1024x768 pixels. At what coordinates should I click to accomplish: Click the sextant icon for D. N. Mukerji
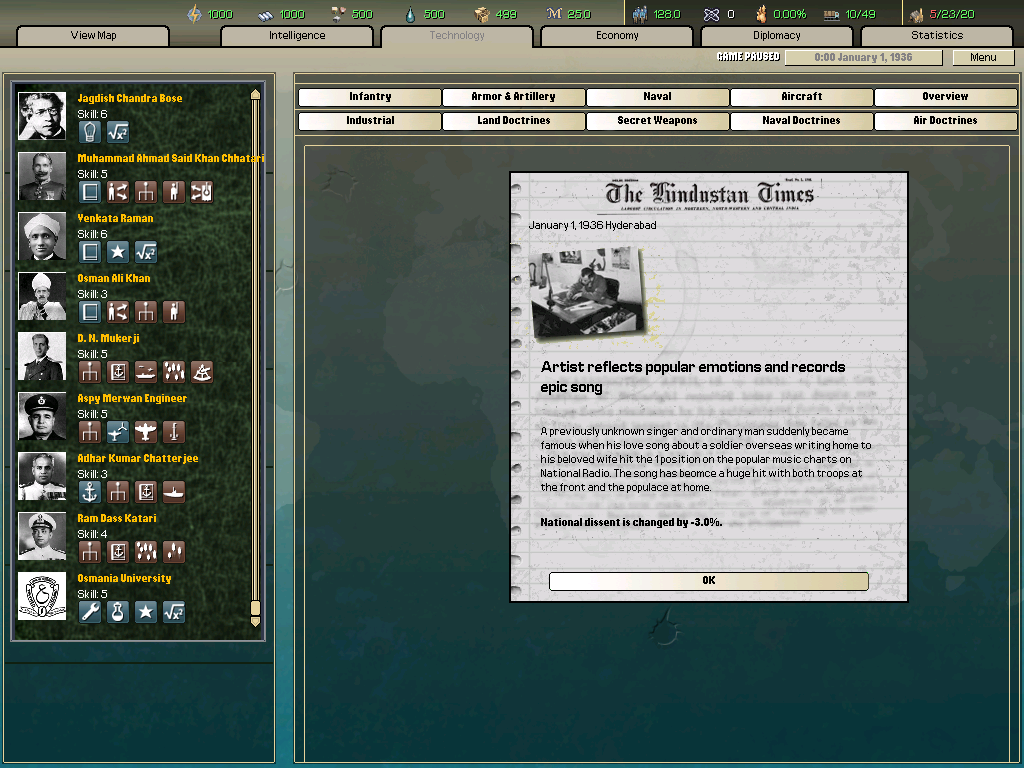coord(202,372)
